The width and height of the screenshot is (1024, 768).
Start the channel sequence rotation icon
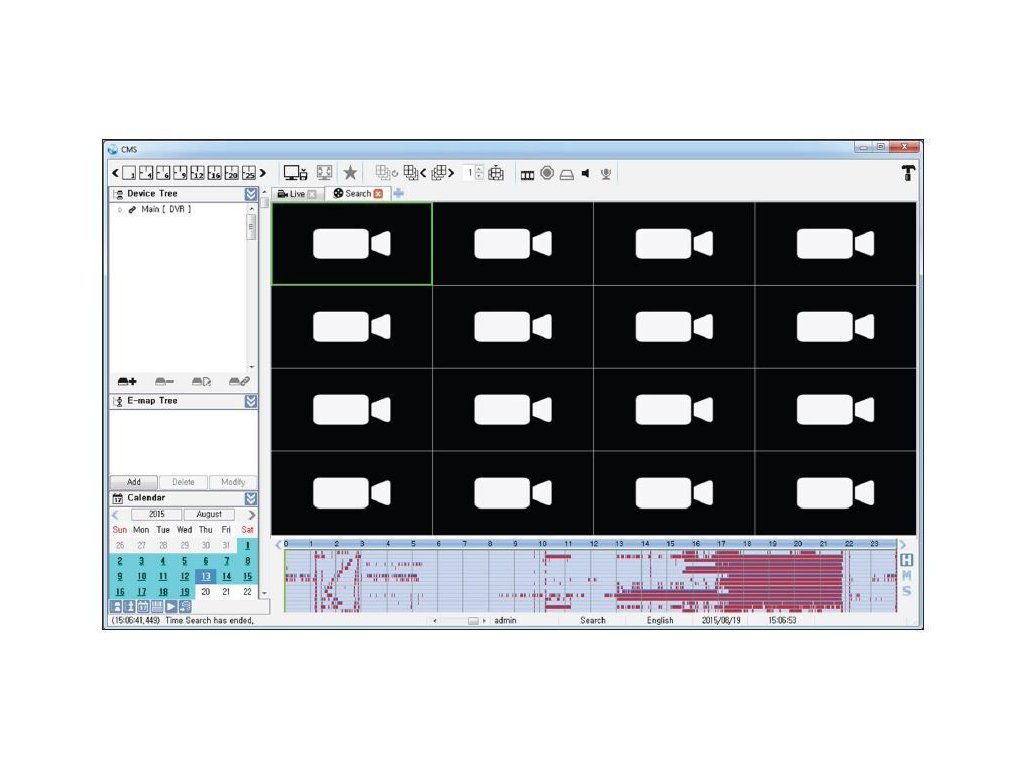pos(387,172)
